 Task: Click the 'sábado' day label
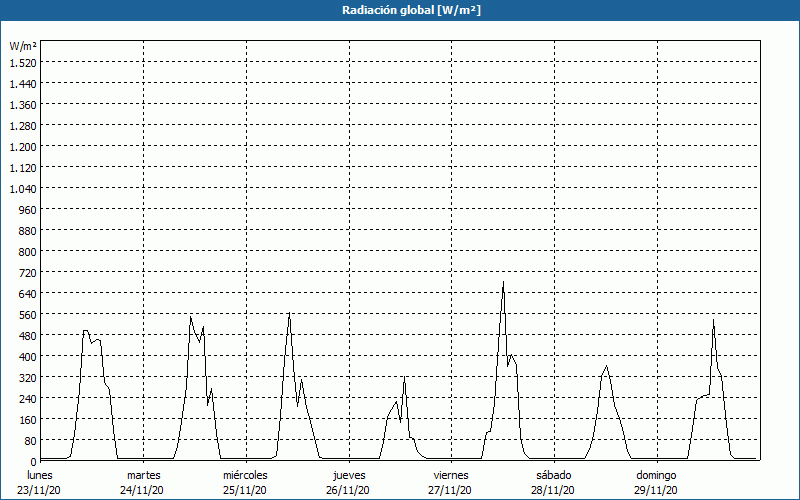click(x=554, y=475)
